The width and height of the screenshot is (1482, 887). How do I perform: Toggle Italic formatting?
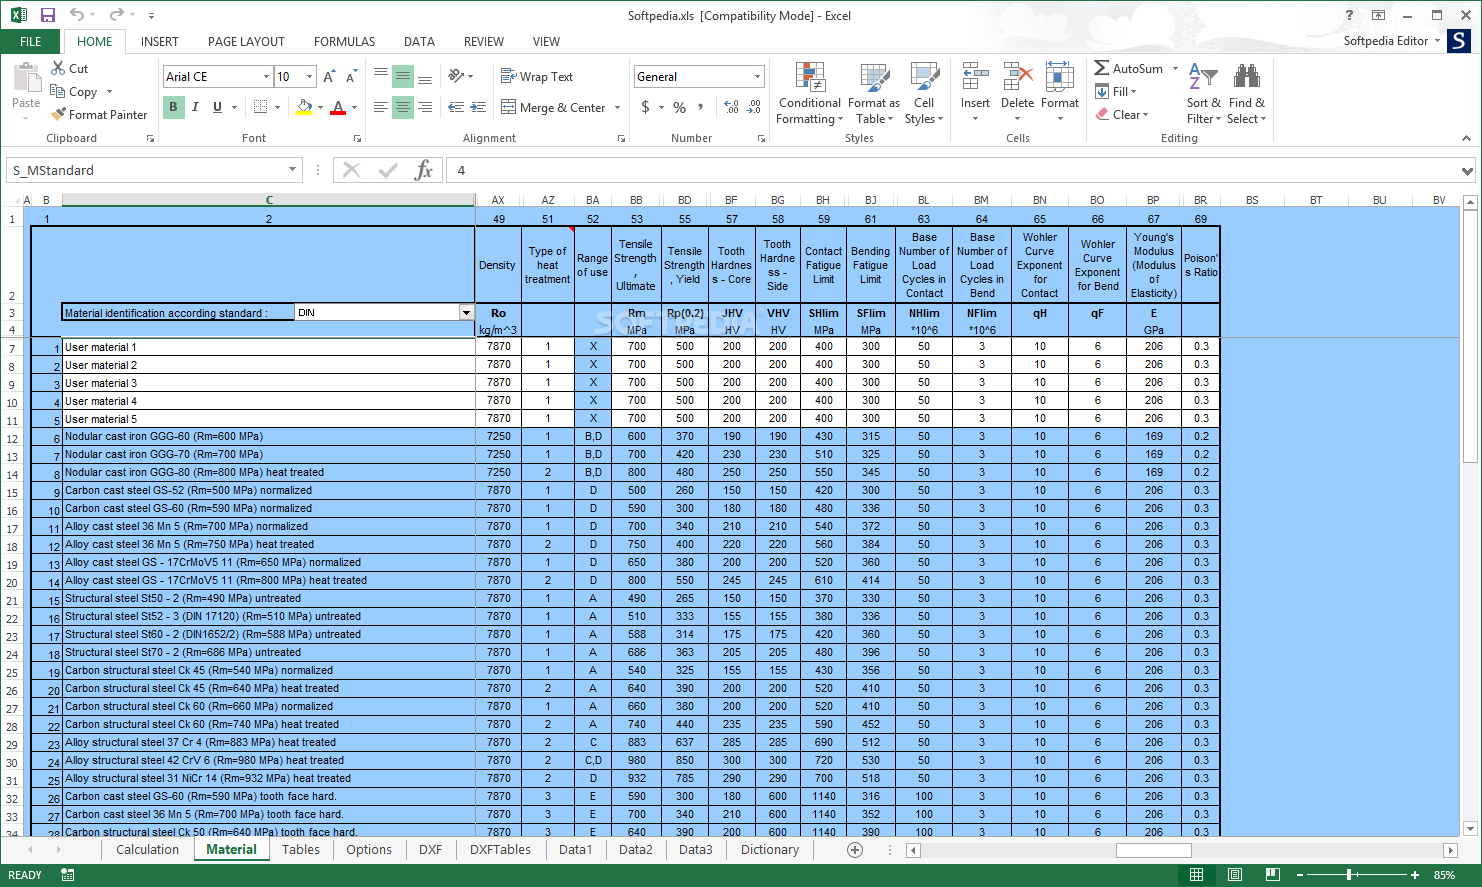[x=195, y=107]
